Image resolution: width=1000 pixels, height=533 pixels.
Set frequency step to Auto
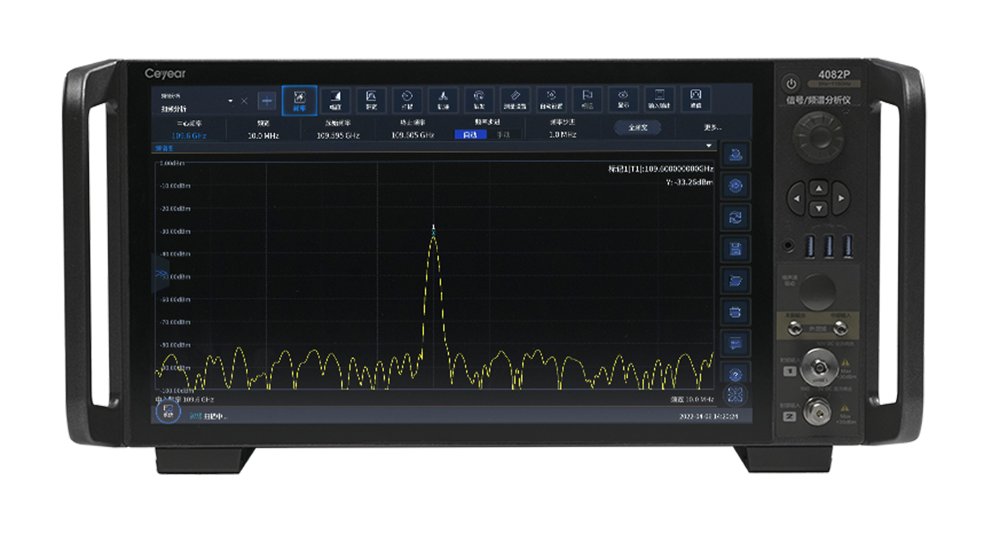468,134
